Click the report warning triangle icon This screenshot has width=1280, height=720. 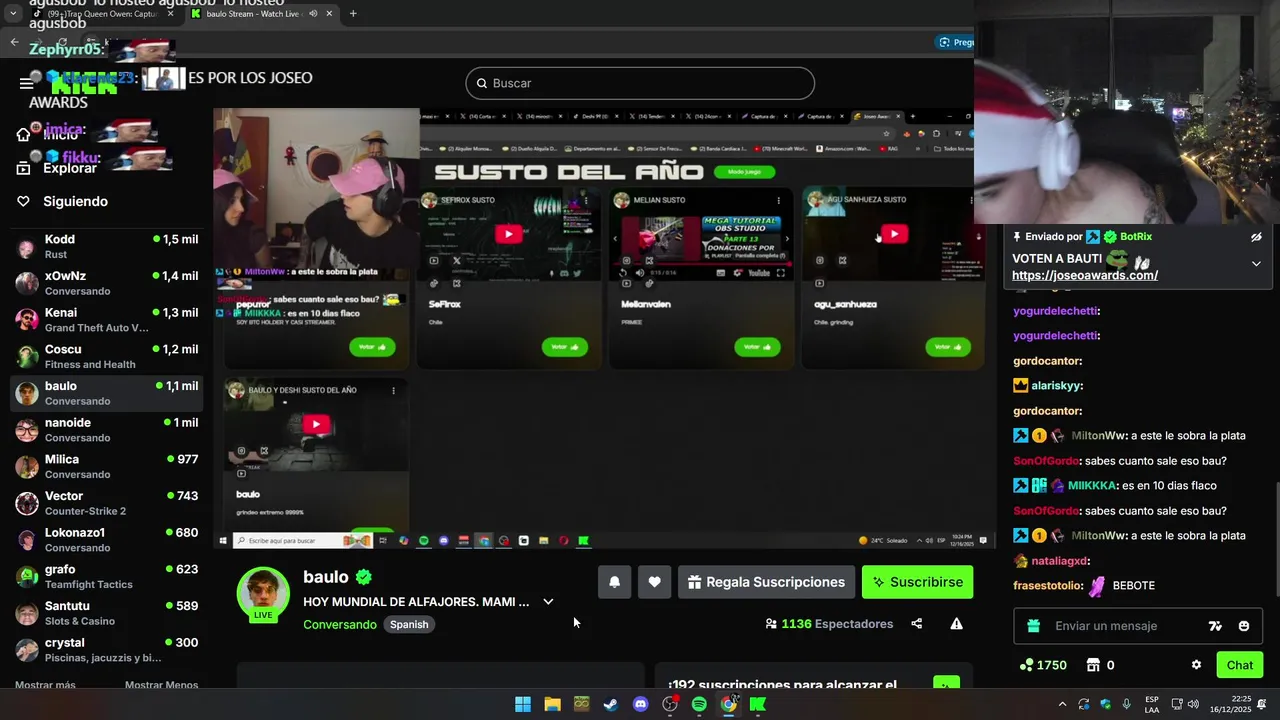pyautogui.click(x=956, y=624)
